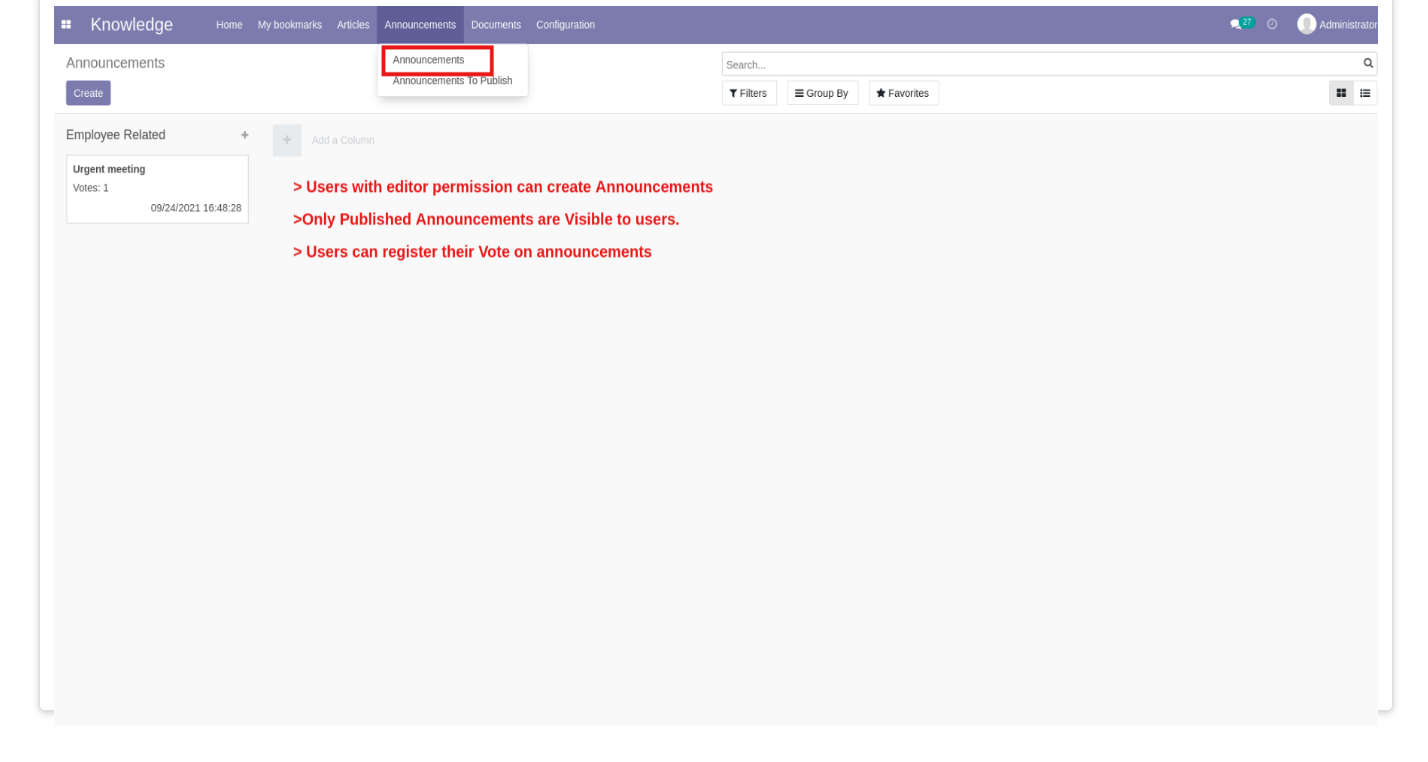The height and width of the screenshot is (762, 1428).
Task: Click the Administrator avatar icon
Action: [1306, 24]
